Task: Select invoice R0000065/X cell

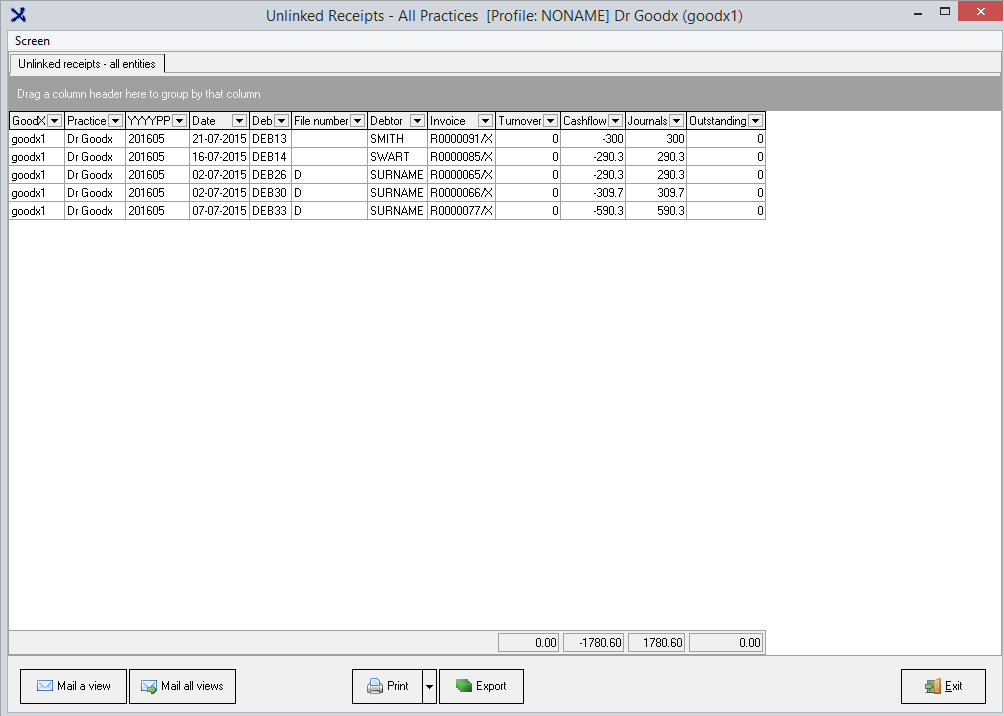Action: [462, 175]
